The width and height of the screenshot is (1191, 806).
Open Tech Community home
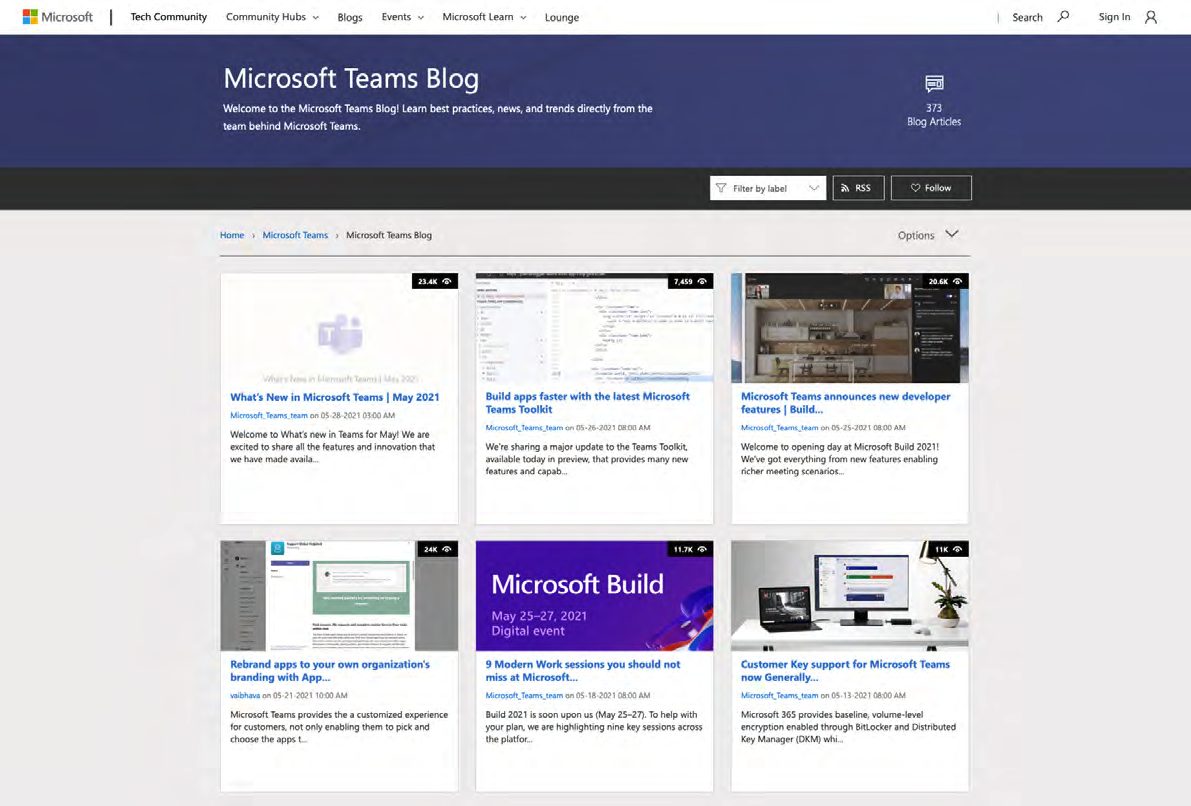[169, 17]
